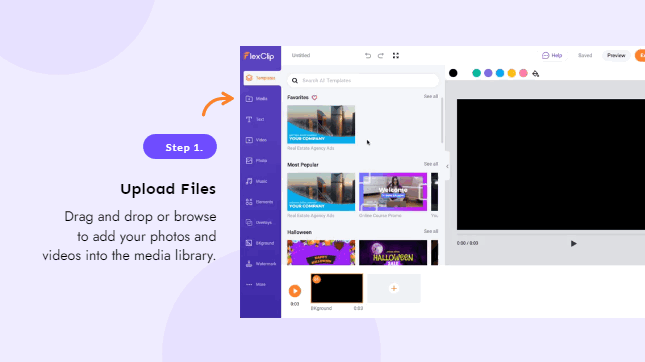645x362 pixels.
Task: Open the Media sidebar panel
Action: [257, 99]
